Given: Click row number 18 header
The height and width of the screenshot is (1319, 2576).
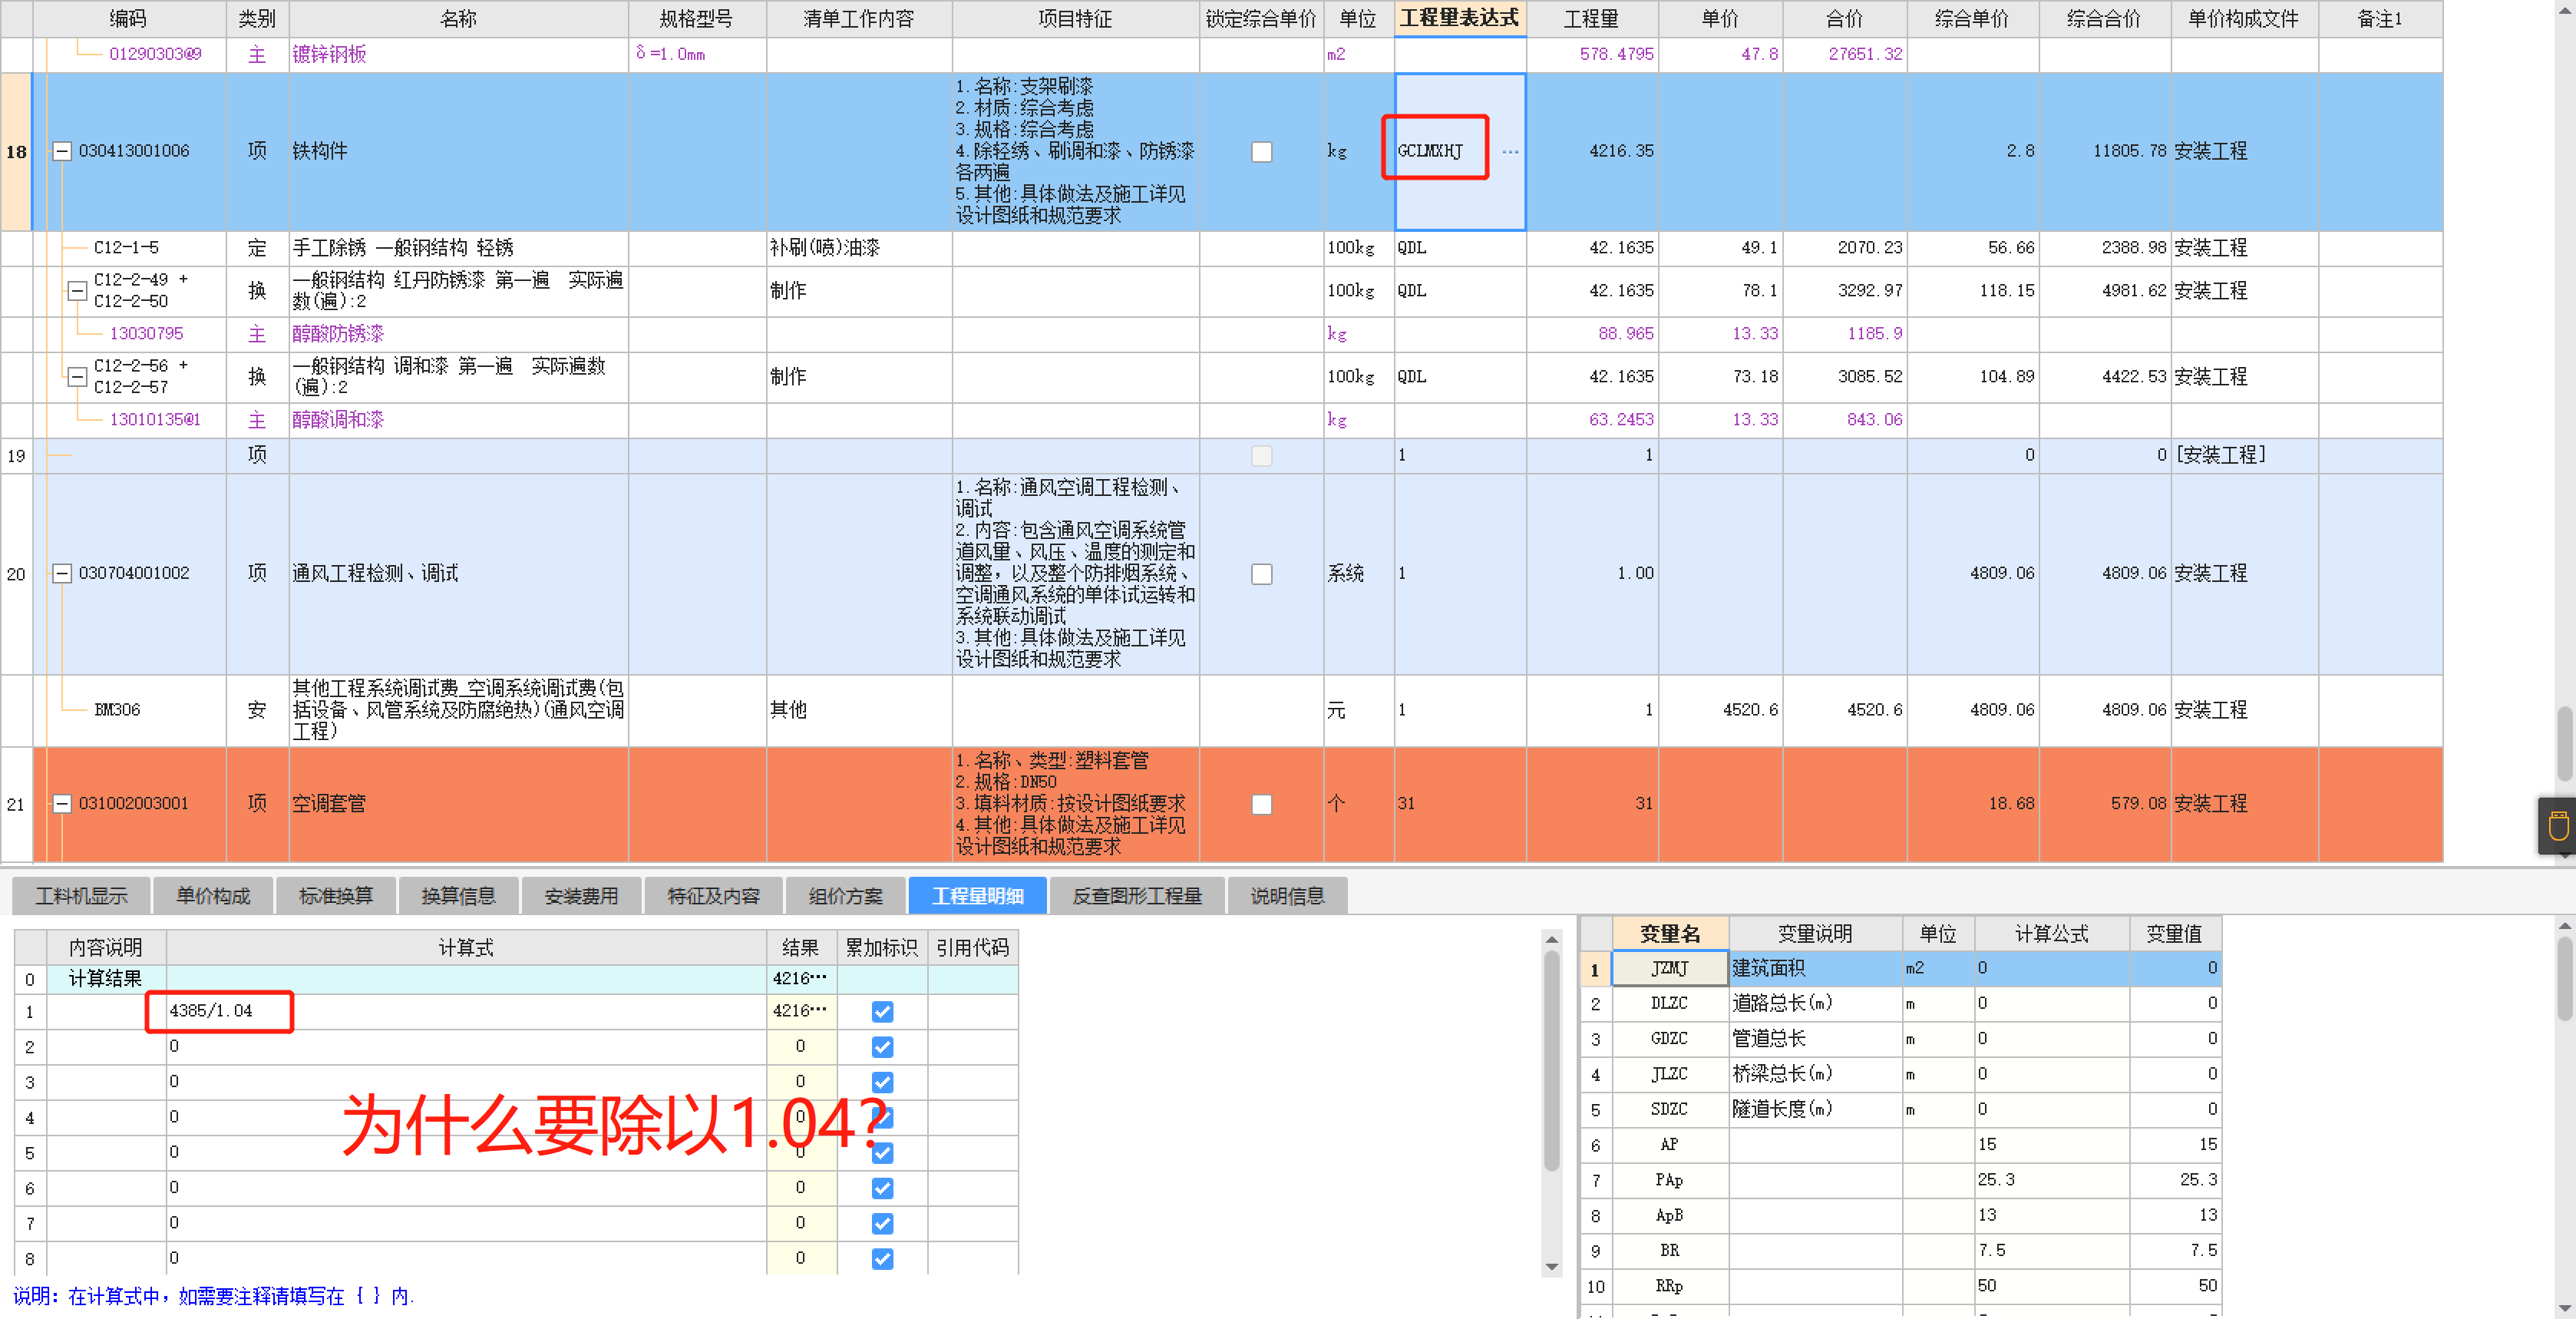Looking at the screenshot, I should click(16, 152).
